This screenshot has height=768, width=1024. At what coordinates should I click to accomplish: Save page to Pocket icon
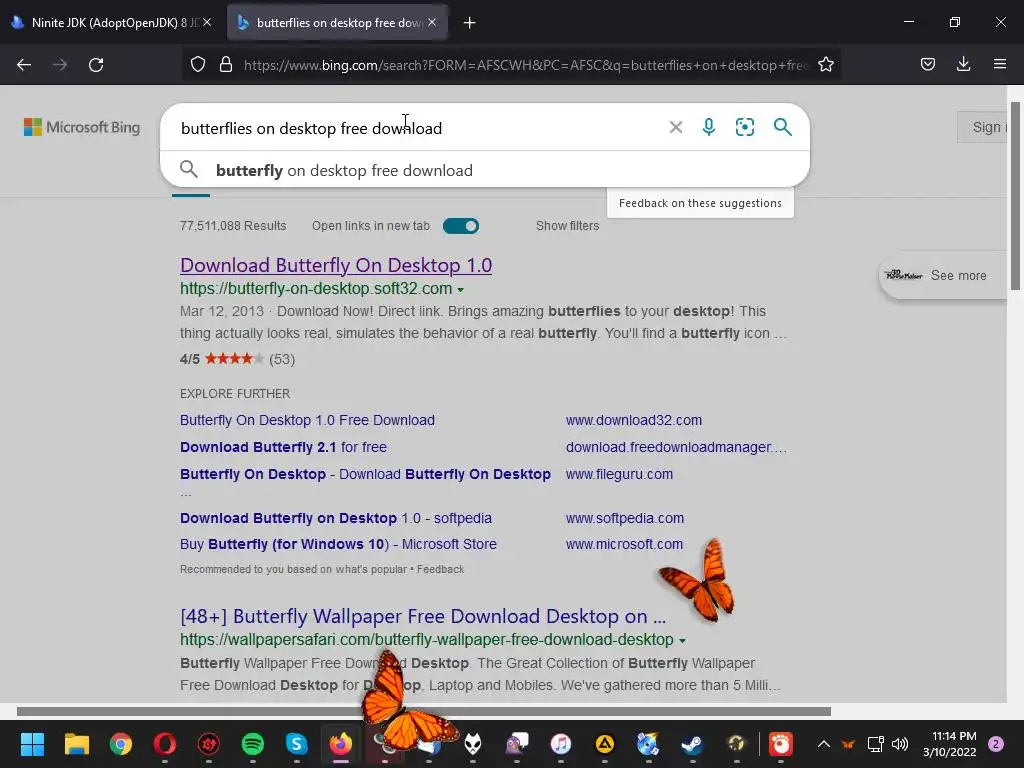(927, 64)
